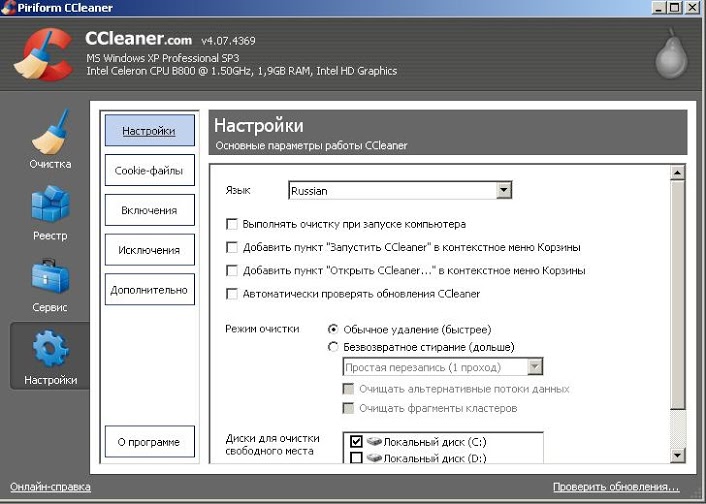Select Безвозвратное стирание (дольше) radio button
Screen dimensions: 706x504
(x=333, y=347)
